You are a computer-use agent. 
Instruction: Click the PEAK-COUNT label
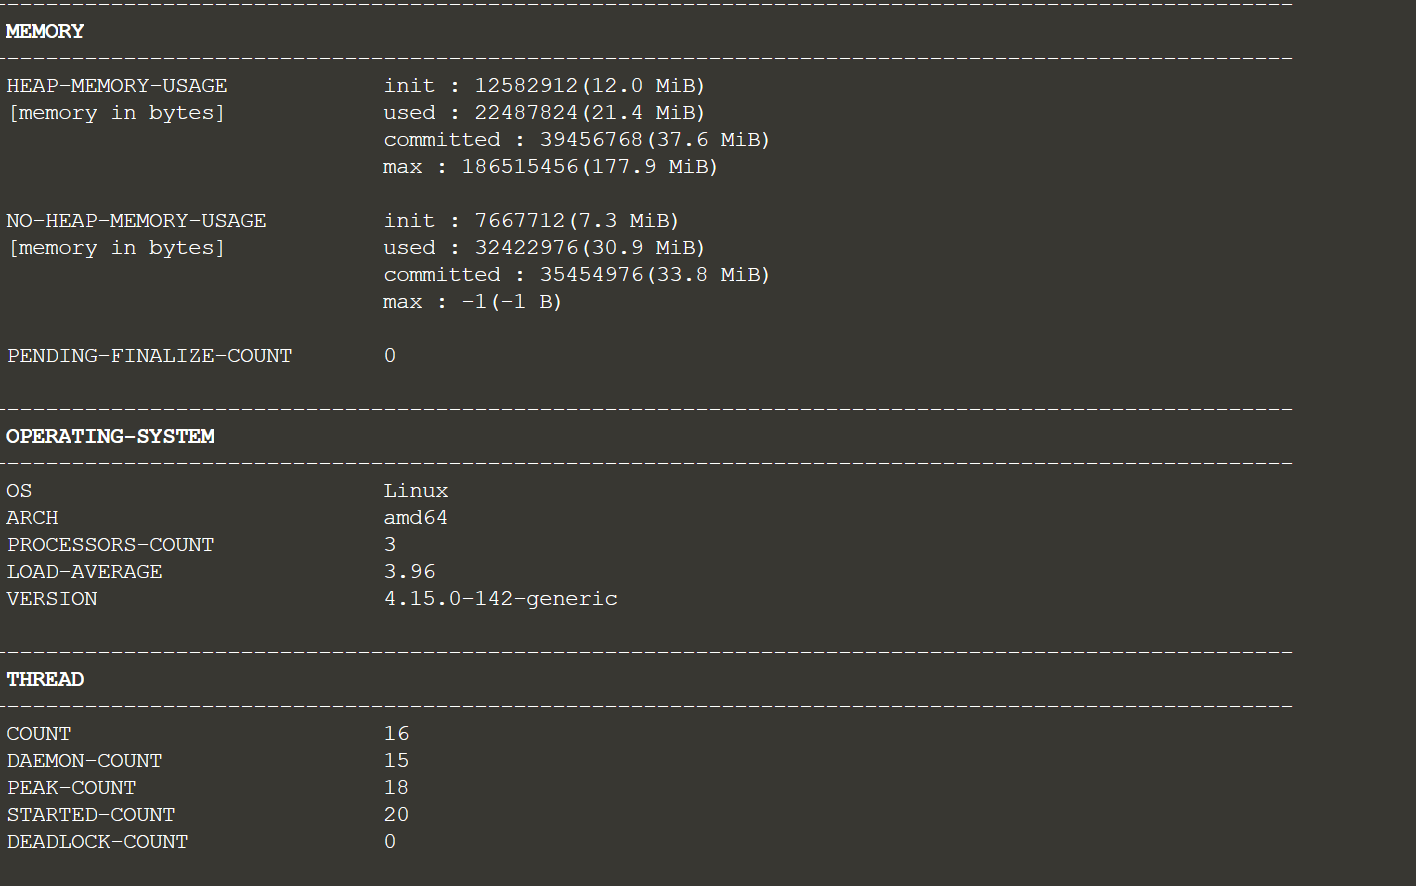coord(71,788)
